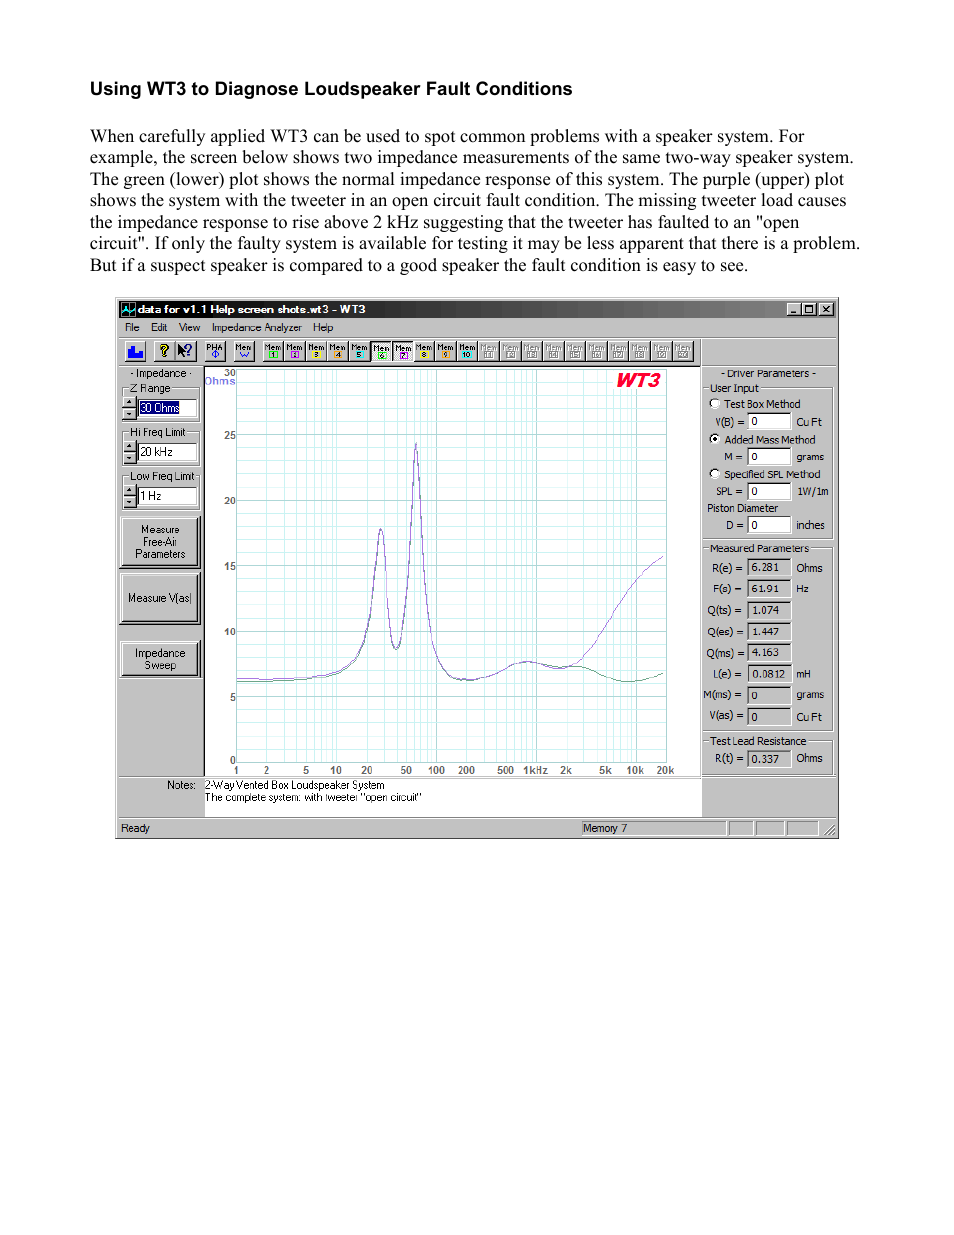The height and width of the screenshot is (1235, 954).
Task: Open the Help menu
Action: (x=323, y=327)
